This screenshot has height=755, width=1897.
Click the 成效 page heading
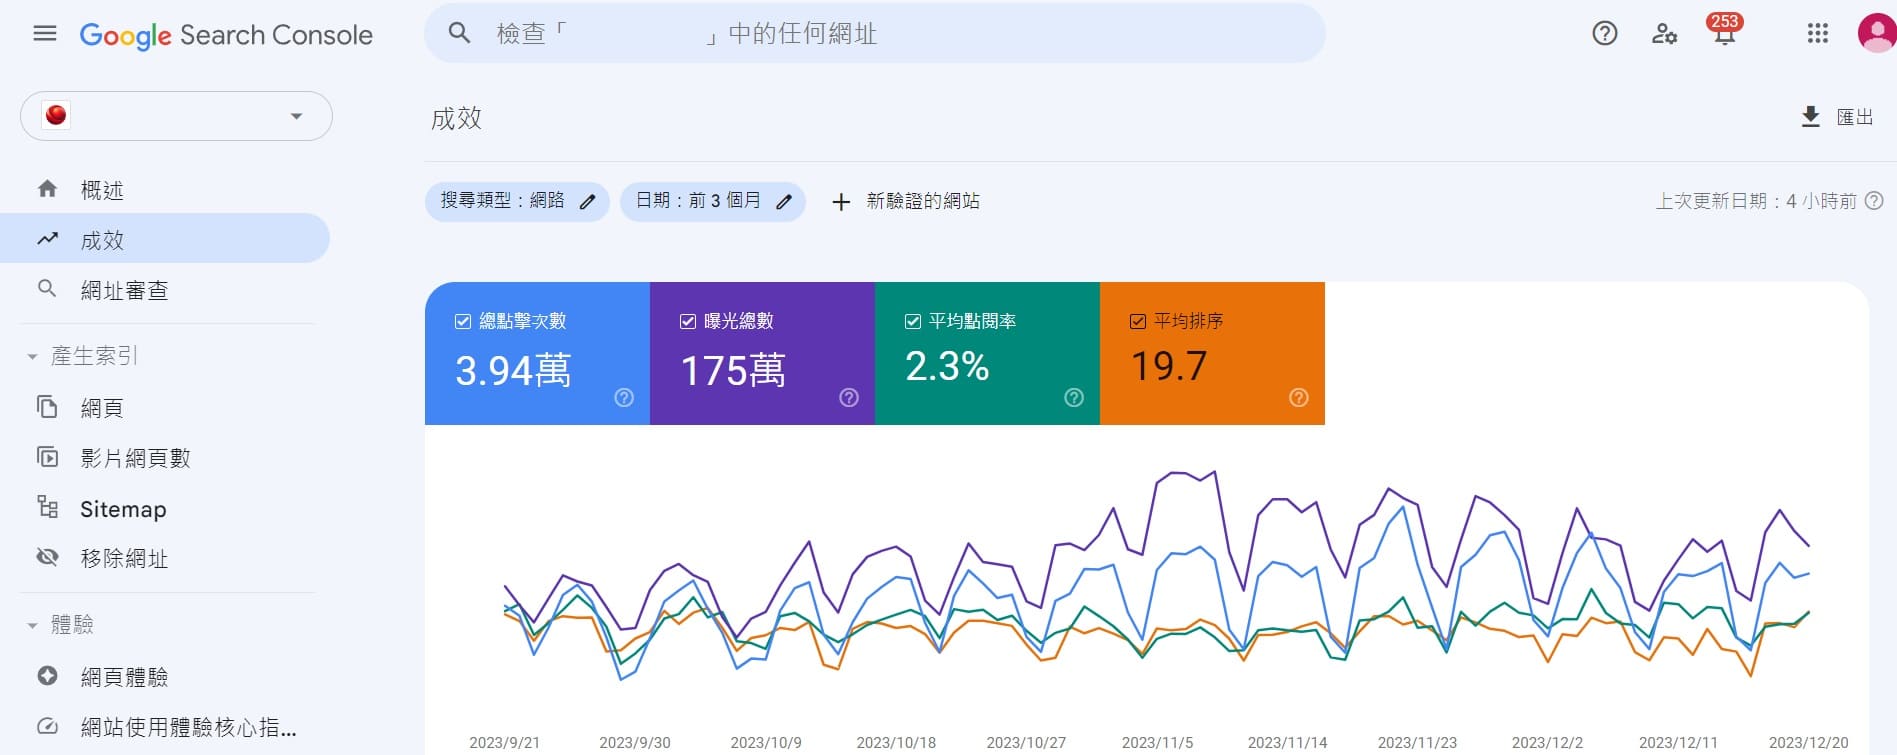[x=457, y=118]
